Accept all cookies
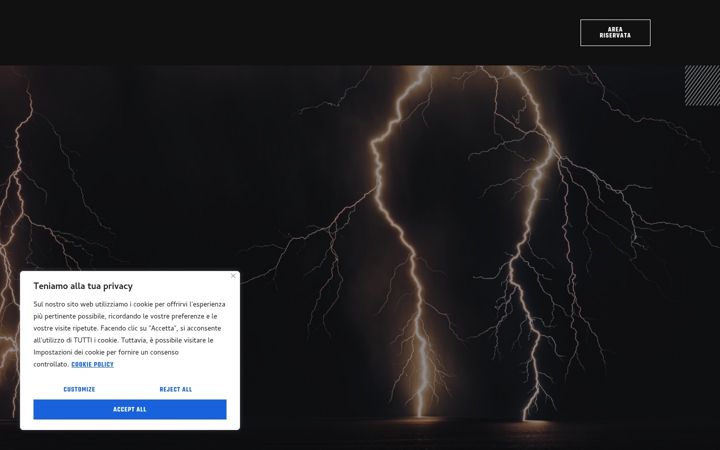This screenshot has height=450, width=720. coord(130,410)
